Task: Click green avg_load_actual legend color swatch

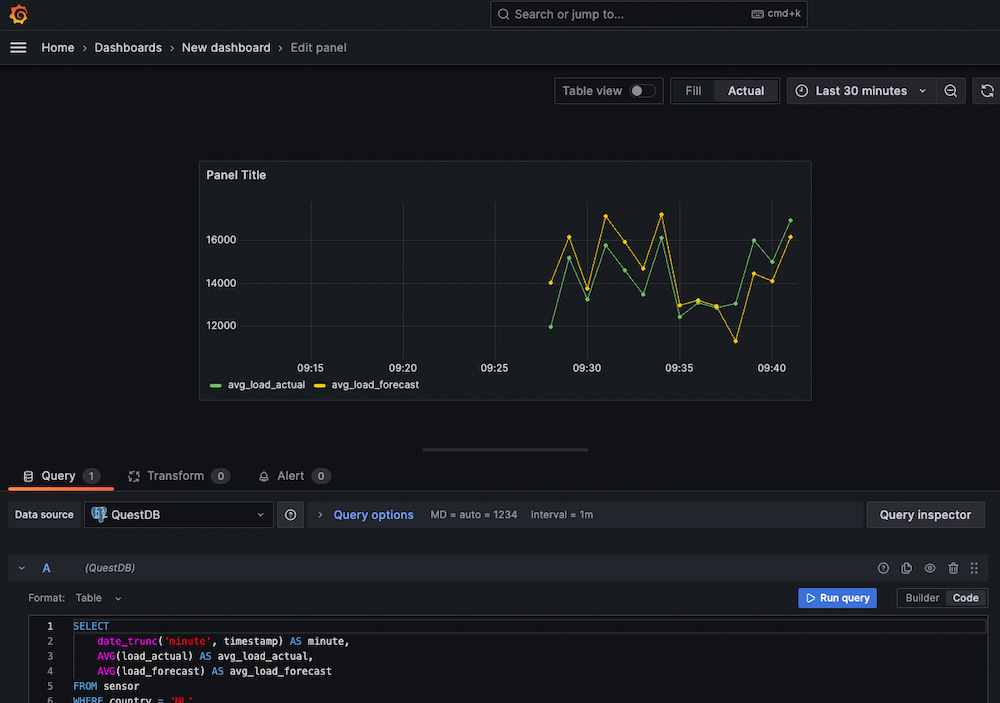Action: point(216,385)
